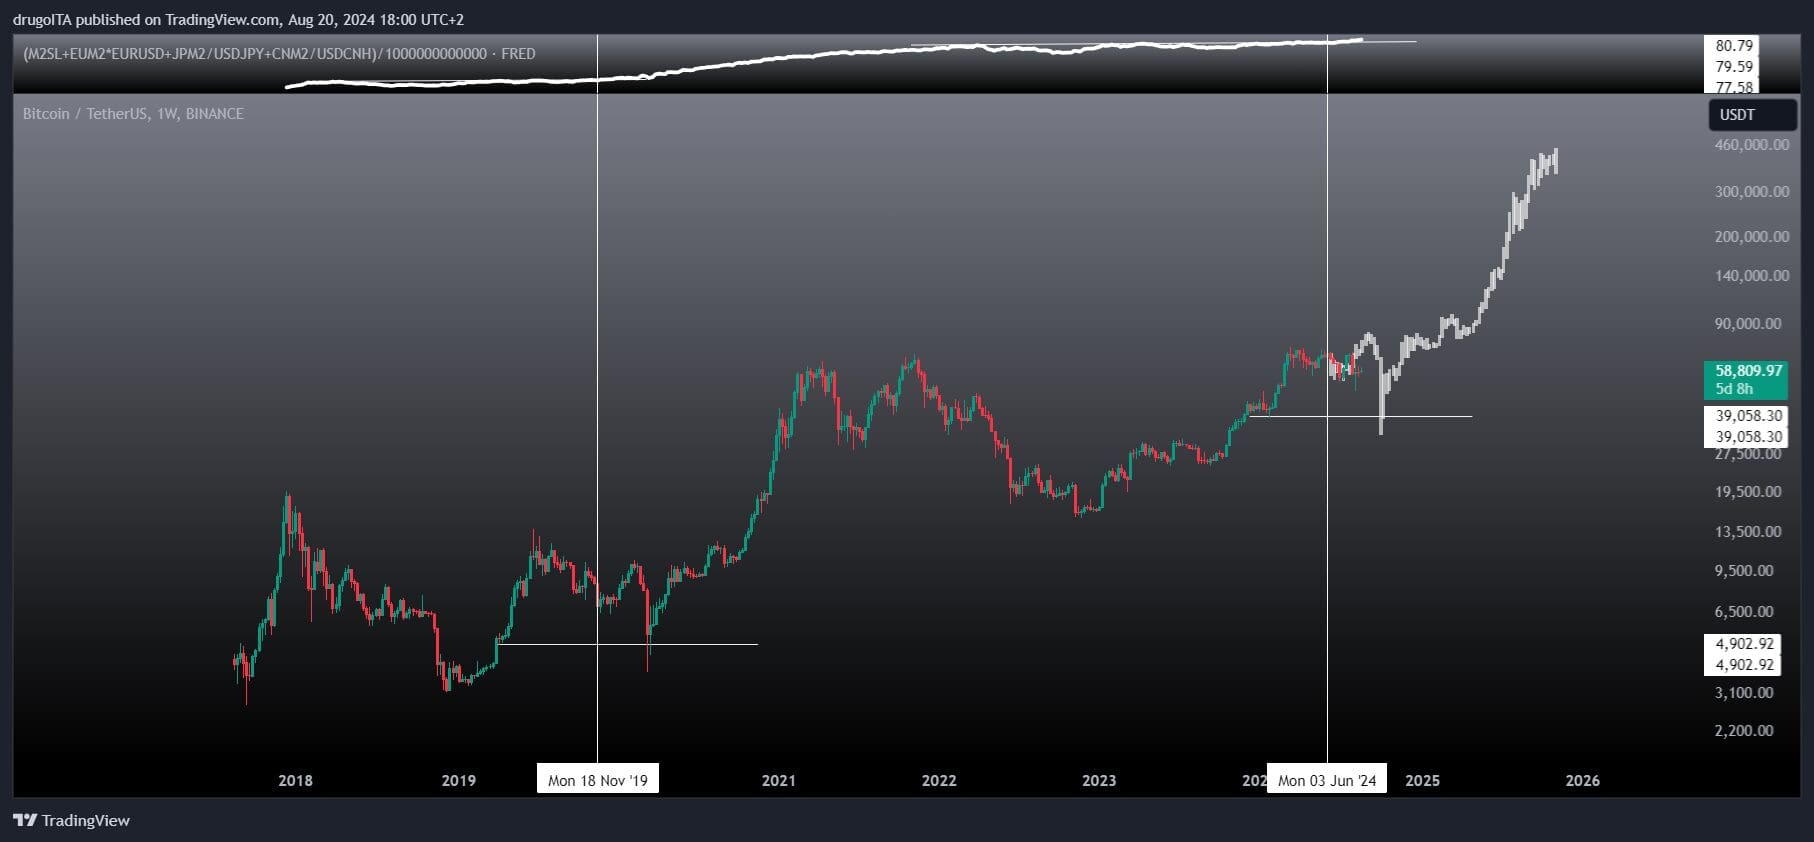
Task: Click the 3,100.00 price axis label
Action: point(1744,693)
